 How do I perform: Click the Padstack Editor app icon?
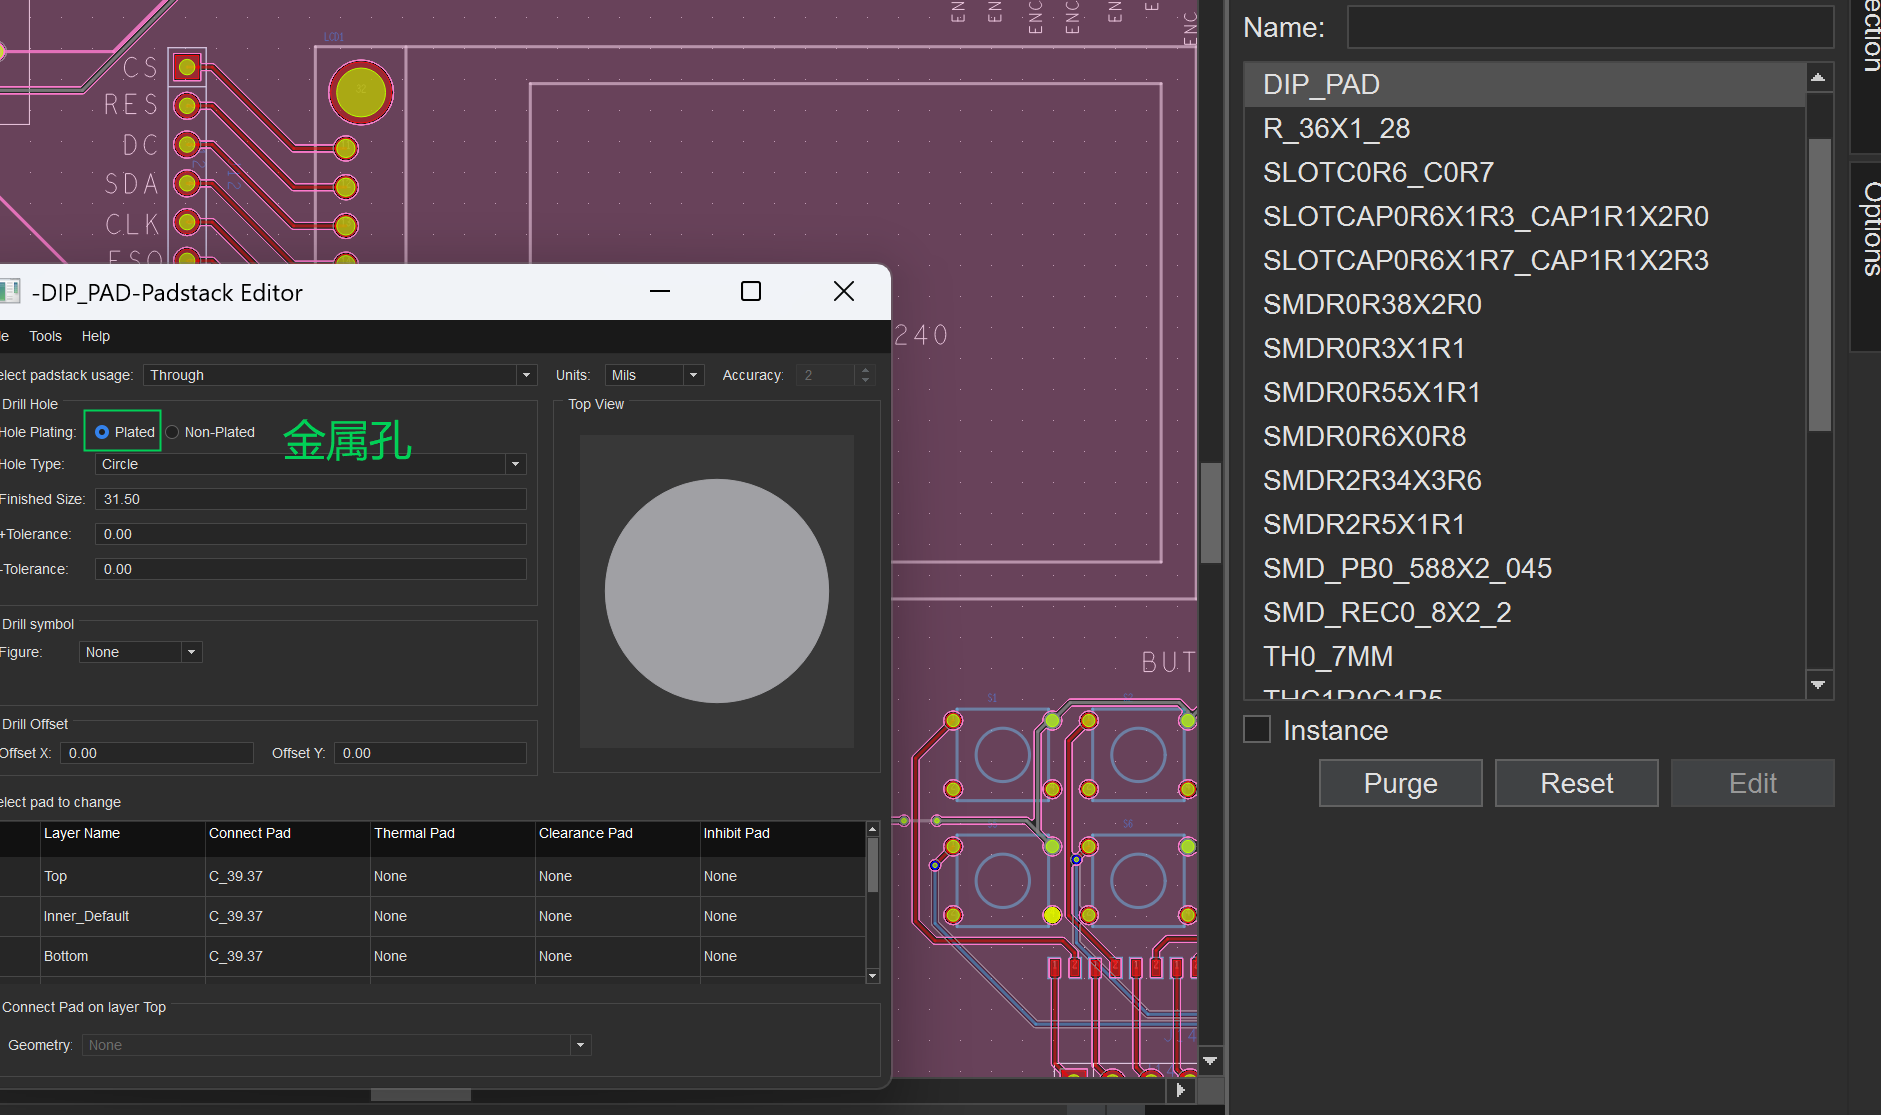[10, 292]
